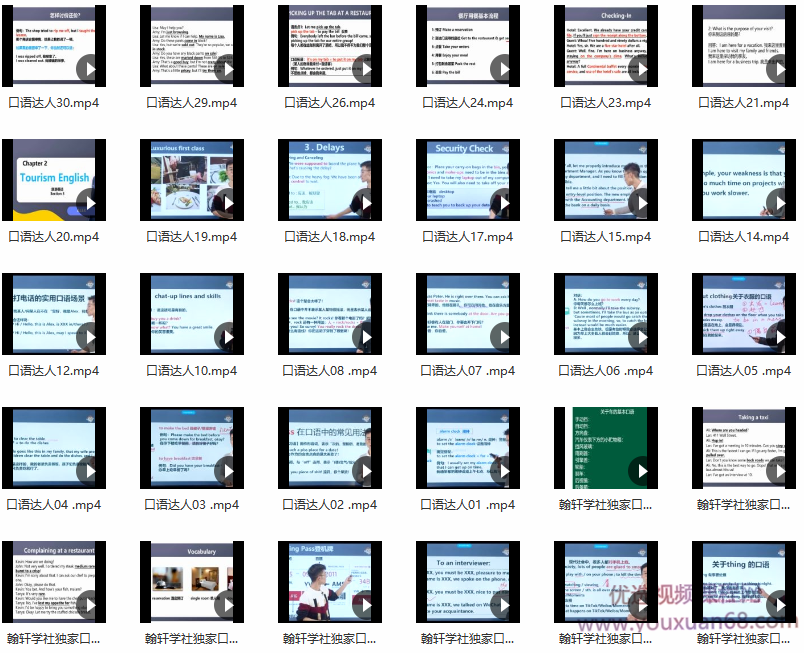Screen dimensions: 804x653
Task: Play the Complaining at a restaurant video
Action: pos(91,606)
